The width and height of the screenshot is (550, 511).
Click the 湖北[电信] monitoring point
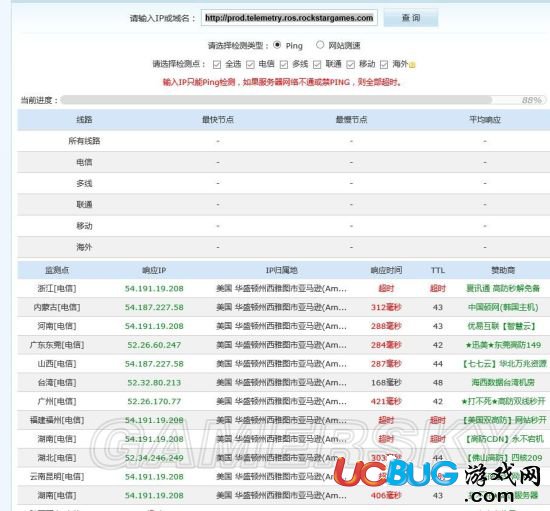click(57, 458)
